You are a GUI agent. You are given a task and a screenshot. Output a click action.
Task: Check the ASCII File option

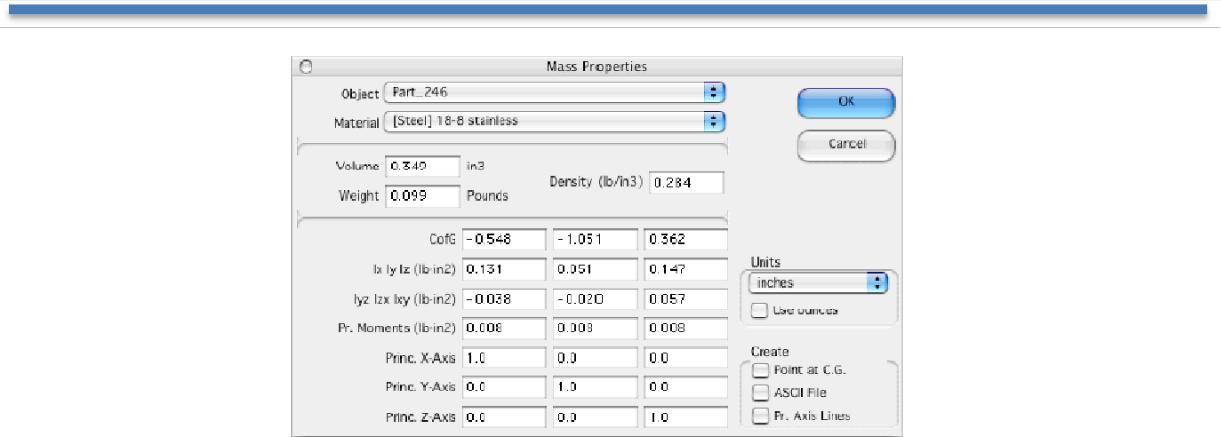pyautogui.click(x=762, y=393)
